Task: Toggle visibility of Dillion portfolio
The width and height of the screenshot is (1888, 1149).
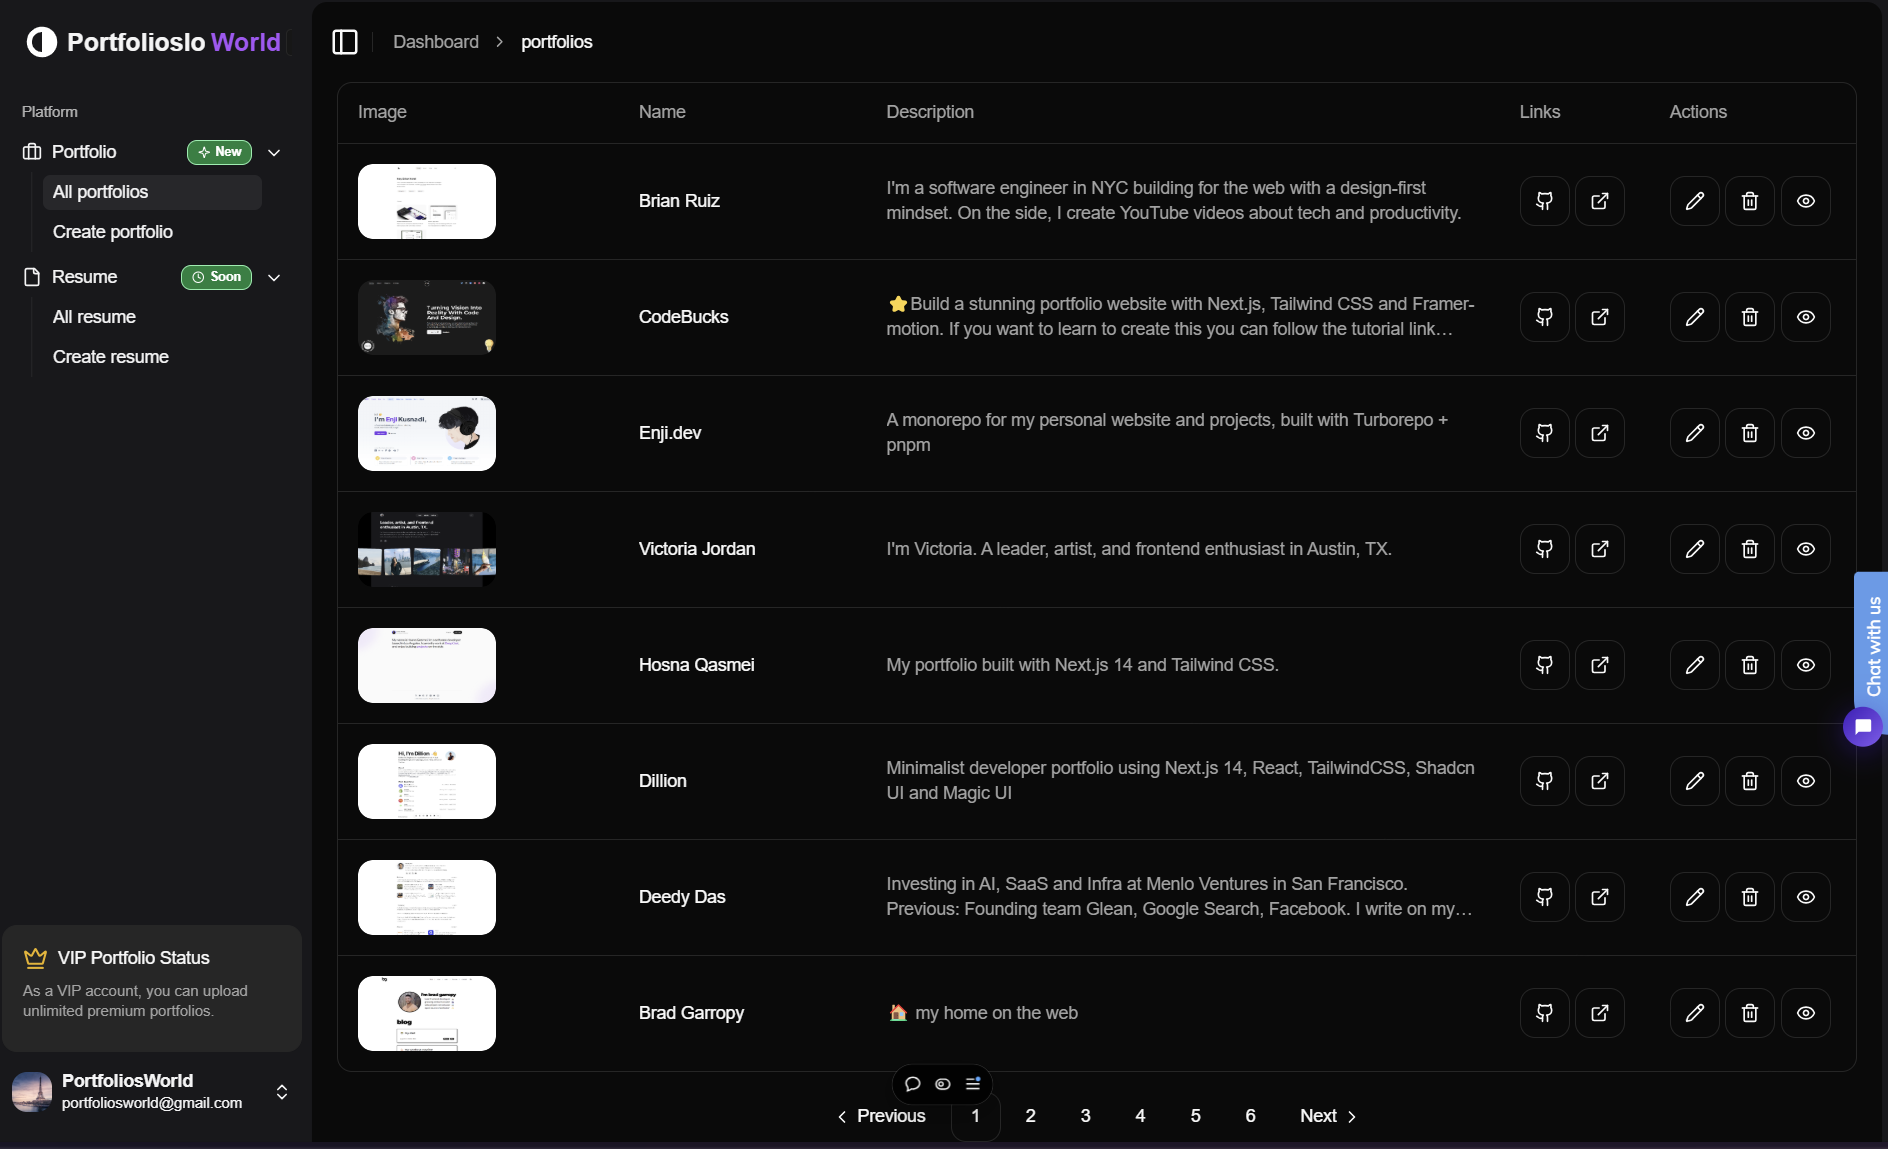Action: tap(1806, 781)
